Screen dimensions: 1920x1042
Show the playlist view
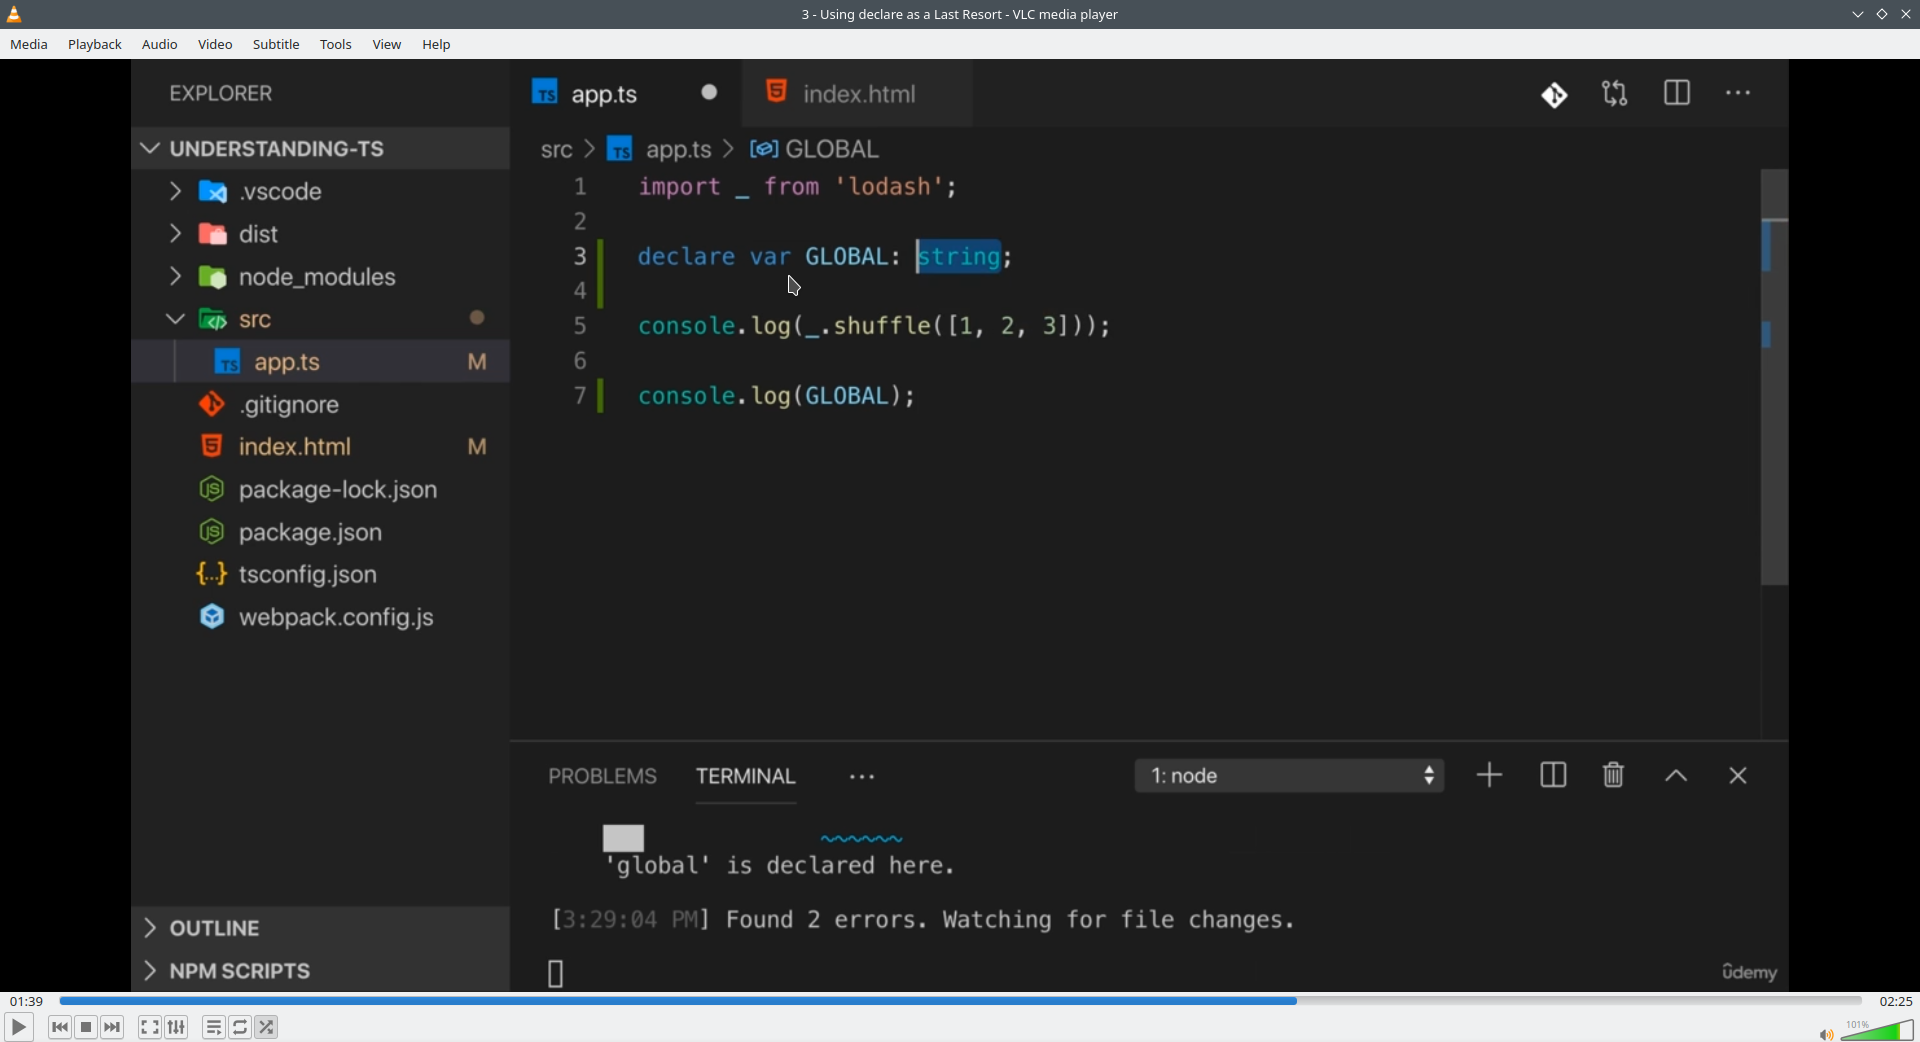point(214,1027)
